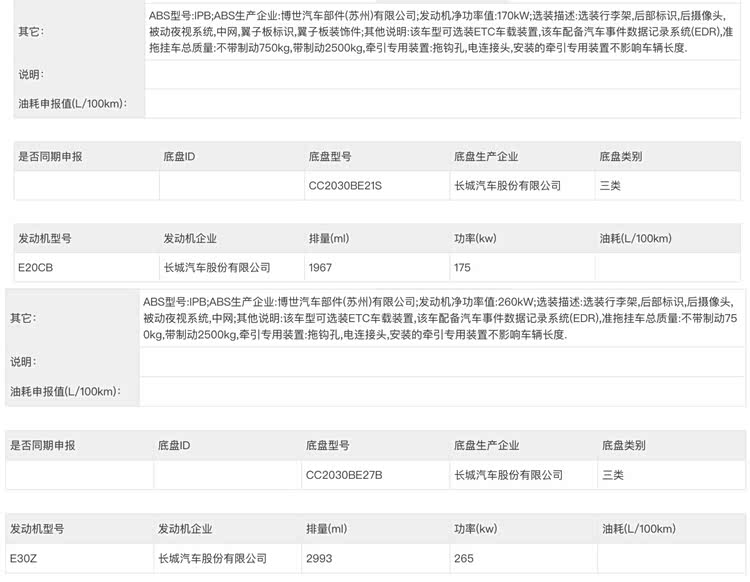Click the 其它 text mentioning 170kW
The image size is (750, 582).
tap(441, 32)
